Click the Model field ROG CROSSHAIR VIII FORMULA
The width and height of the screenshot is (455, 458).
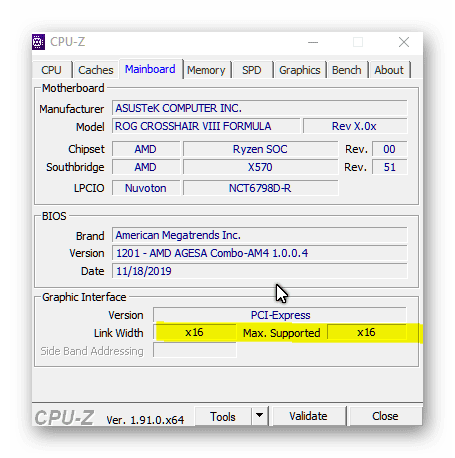[206, 126]
